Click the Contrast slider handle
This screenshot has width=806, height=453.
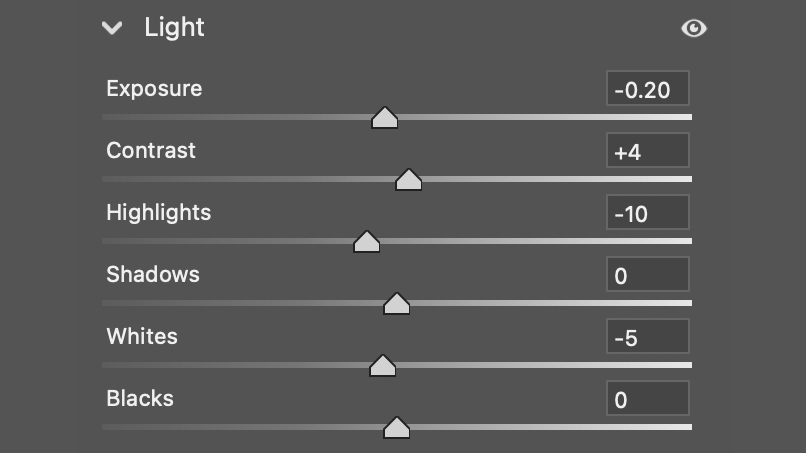click(x=409, y=180)
